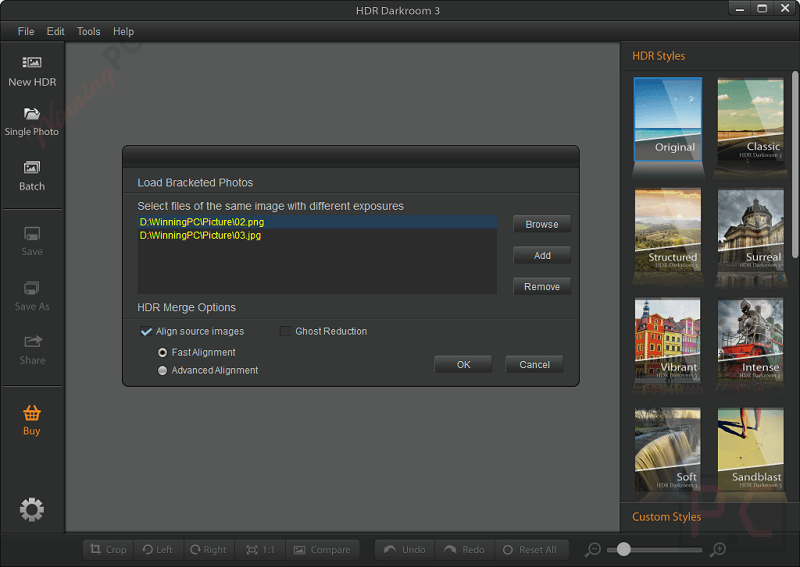Screen dimensions: 800x567
Task: Rotate image Right
Action: [x=209, y=550]
